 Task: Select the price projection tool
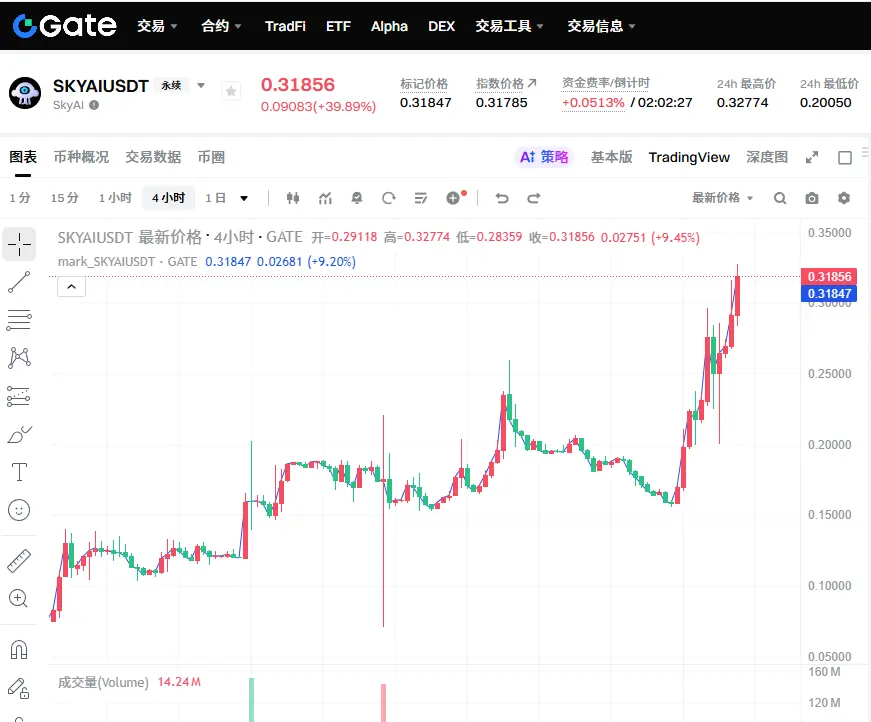click(19, 397)
